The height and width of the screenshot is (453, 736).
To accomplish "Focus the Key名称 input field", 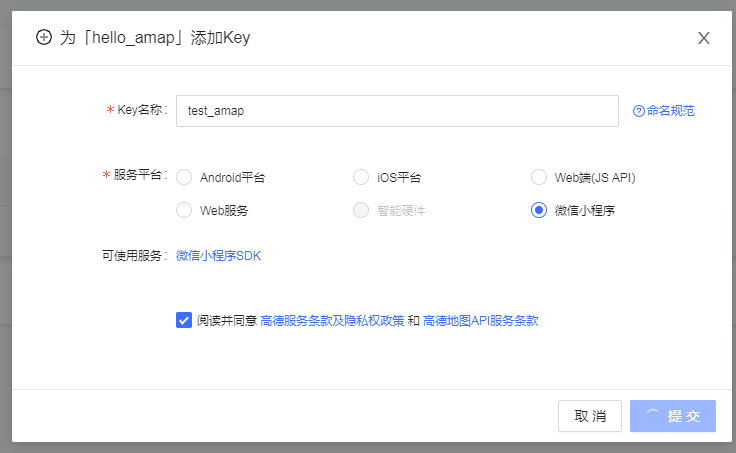I will pyautogui.click(x=397, y=111).
